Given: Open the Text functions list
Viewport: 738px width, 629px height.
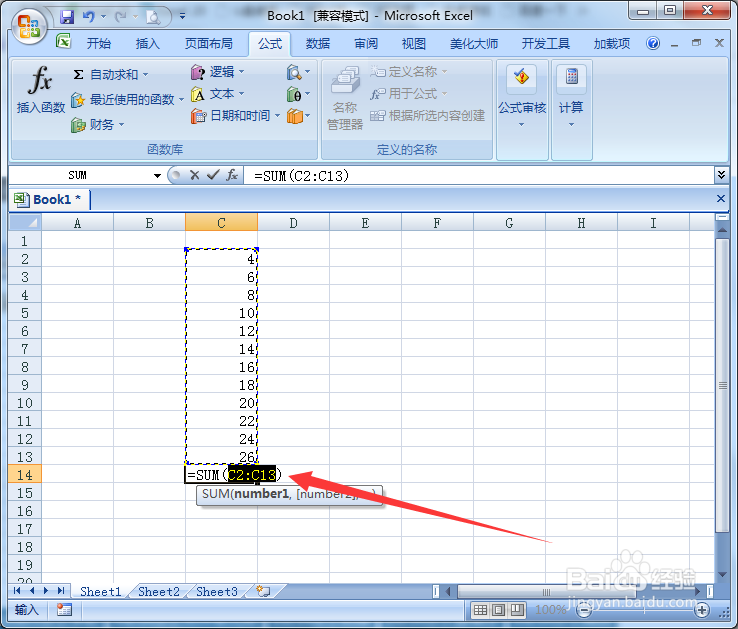Looking at the screenshot, I should click(217, 94).
